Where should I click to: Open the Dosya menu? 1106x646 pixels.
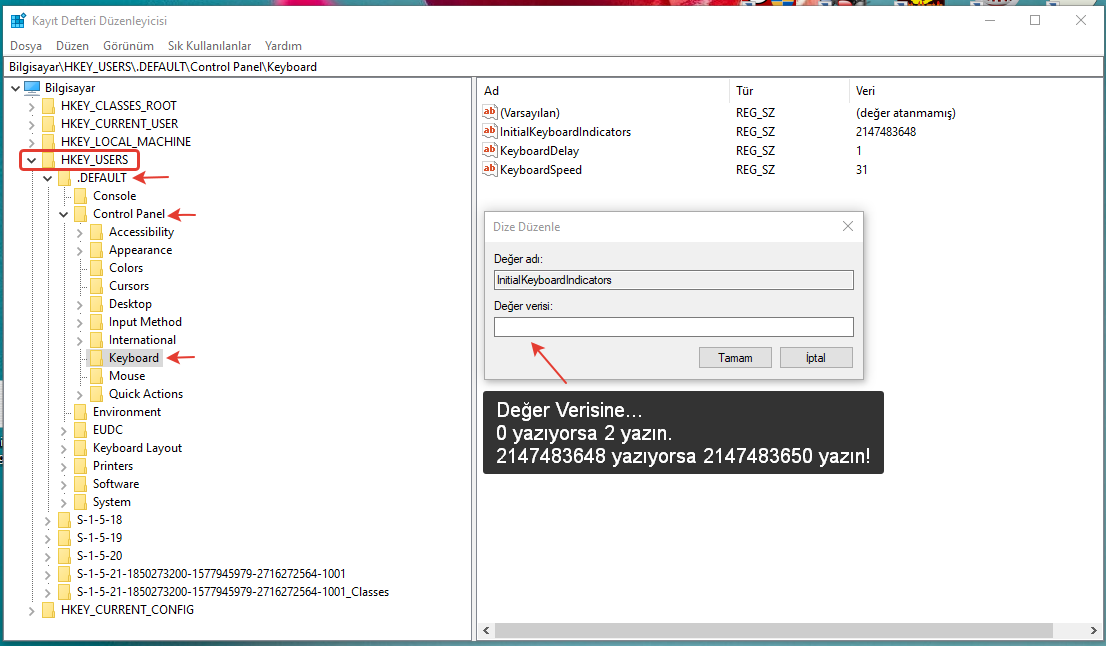point(26,46)
